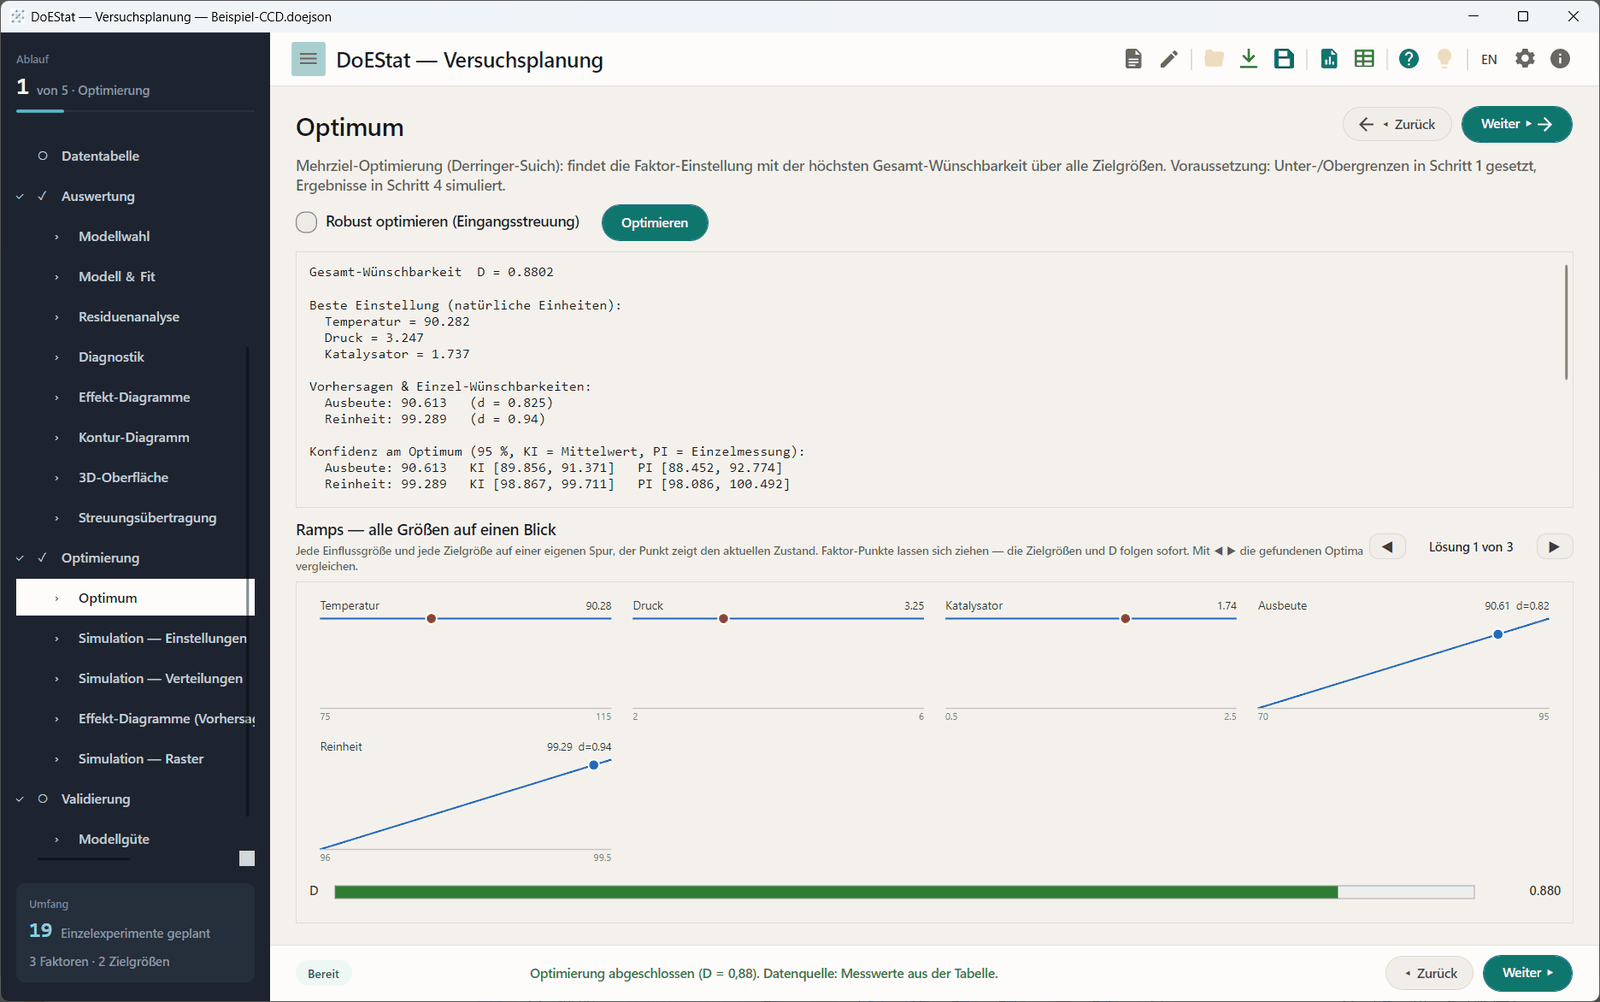Open help via question mark icon

[x=1409, y=59]
